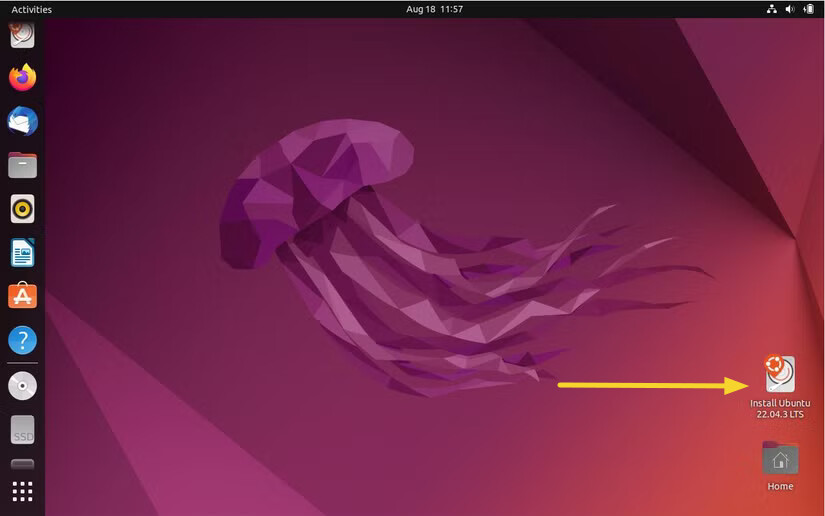Open LibreOffice Writer from the dock
Image resolution: width=825 pixels, height=516 pixels.
pyautogui.click(x=22, y=253)
